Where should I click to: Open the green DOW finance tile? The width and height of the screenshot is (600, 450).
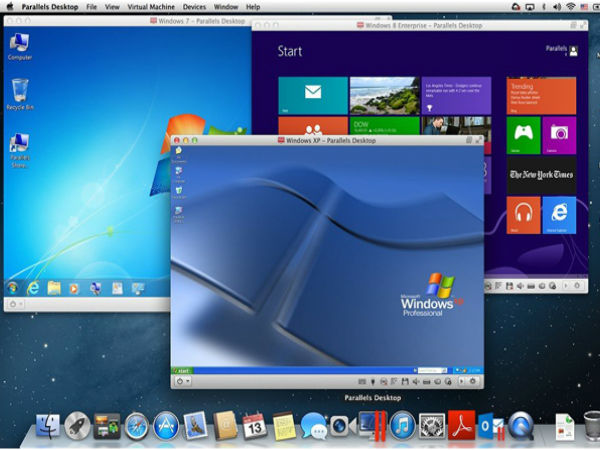pyautogui.click(x=385, y=126)
